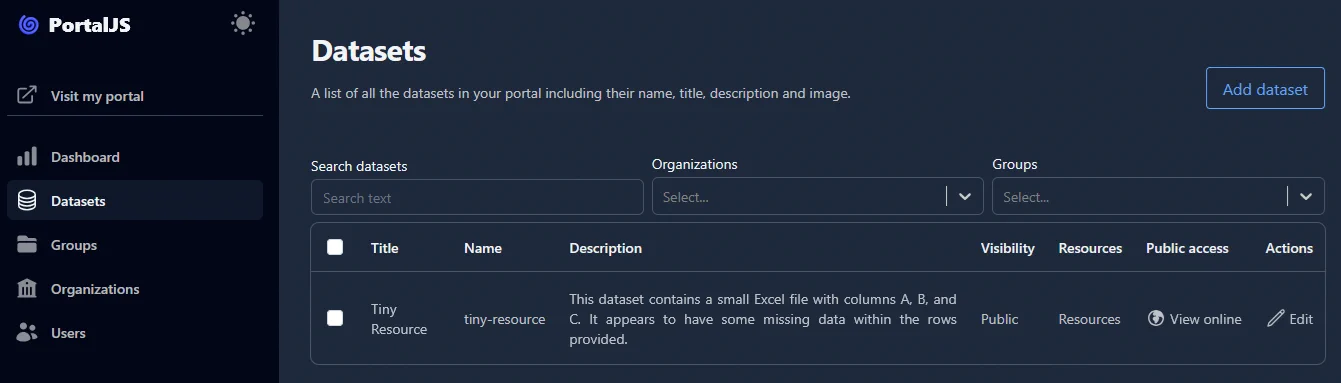Click the Users people icon
The width and height of the screenshot is (1341, 383).
[28, 333]
